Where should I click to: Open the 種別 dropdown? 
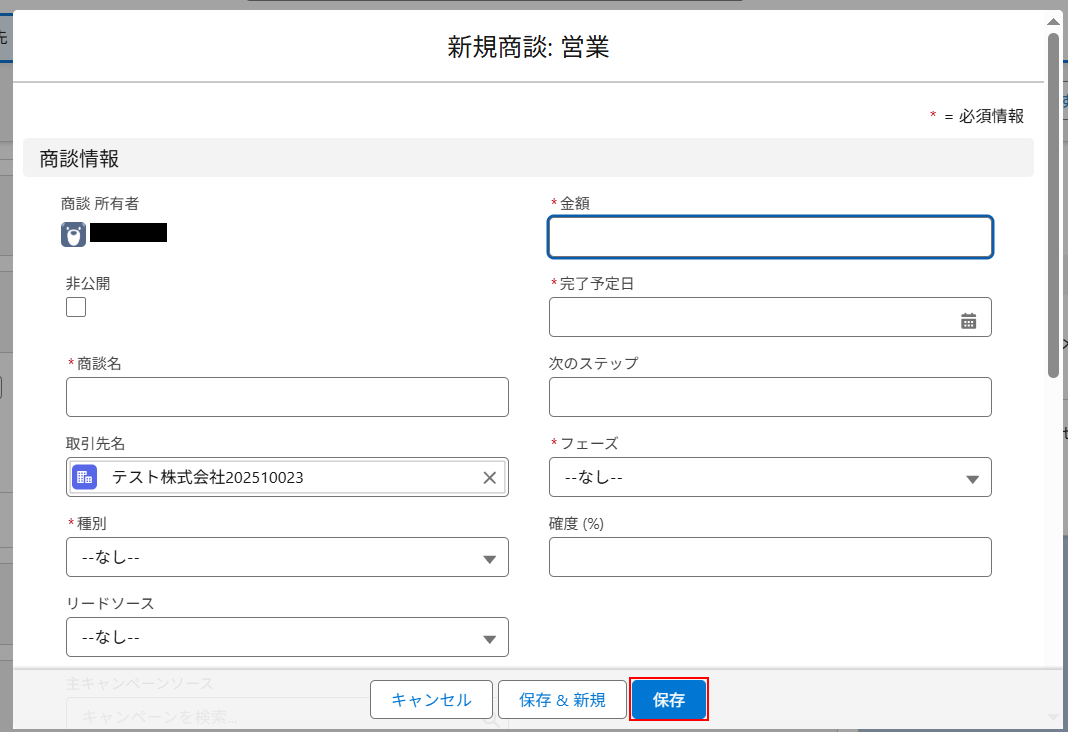[287, 558]
